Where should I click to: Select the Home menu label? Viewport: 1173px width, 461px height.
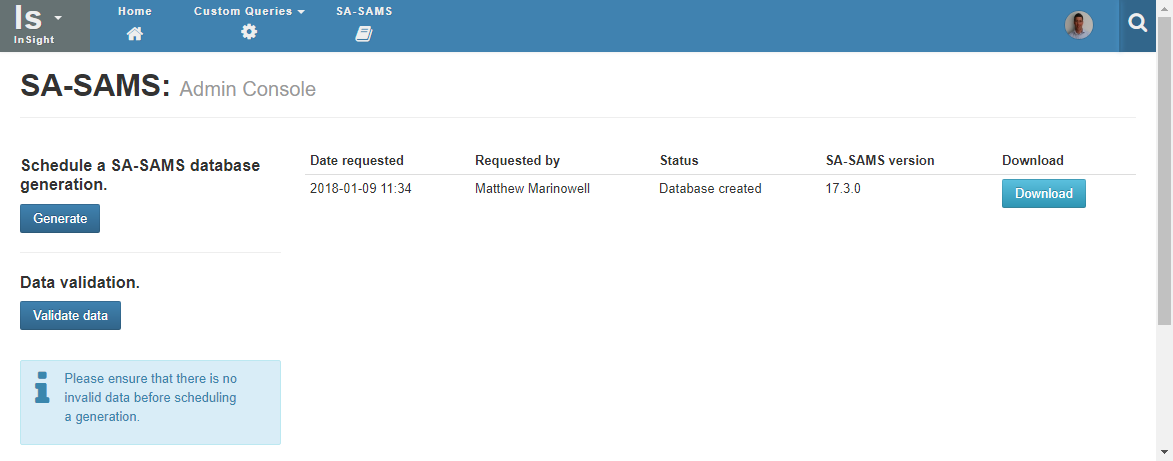pyautogui.click(x=135, y=11)
